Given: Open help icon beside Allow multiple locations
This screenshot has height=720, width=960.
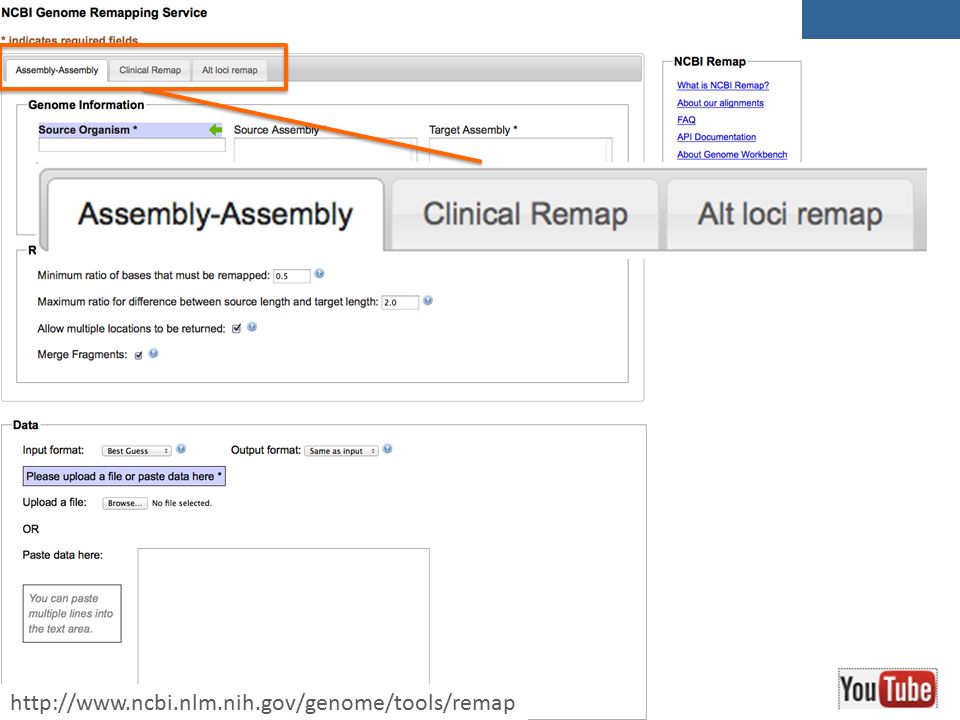Looking at the screenshot, I should point(252,327).
